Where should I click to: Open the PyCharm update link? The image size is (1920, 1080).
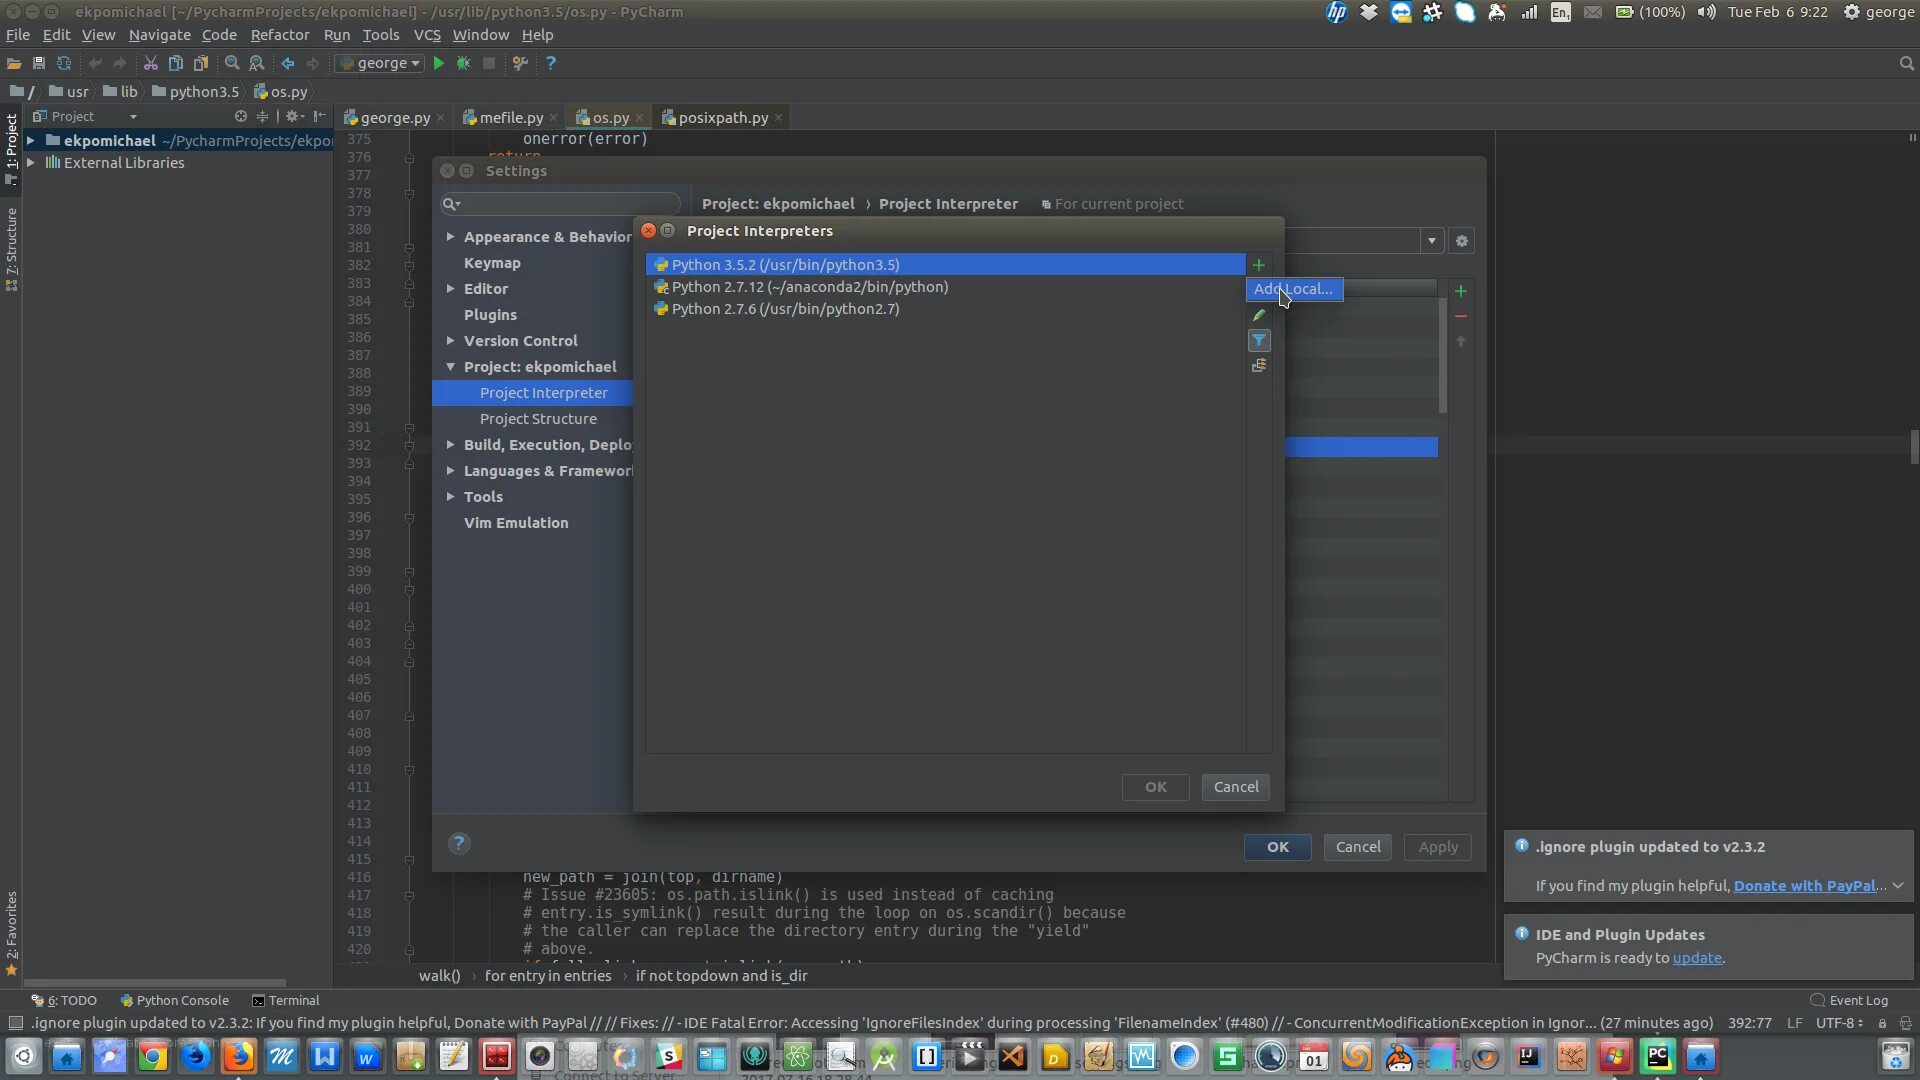click(1697, 958)
